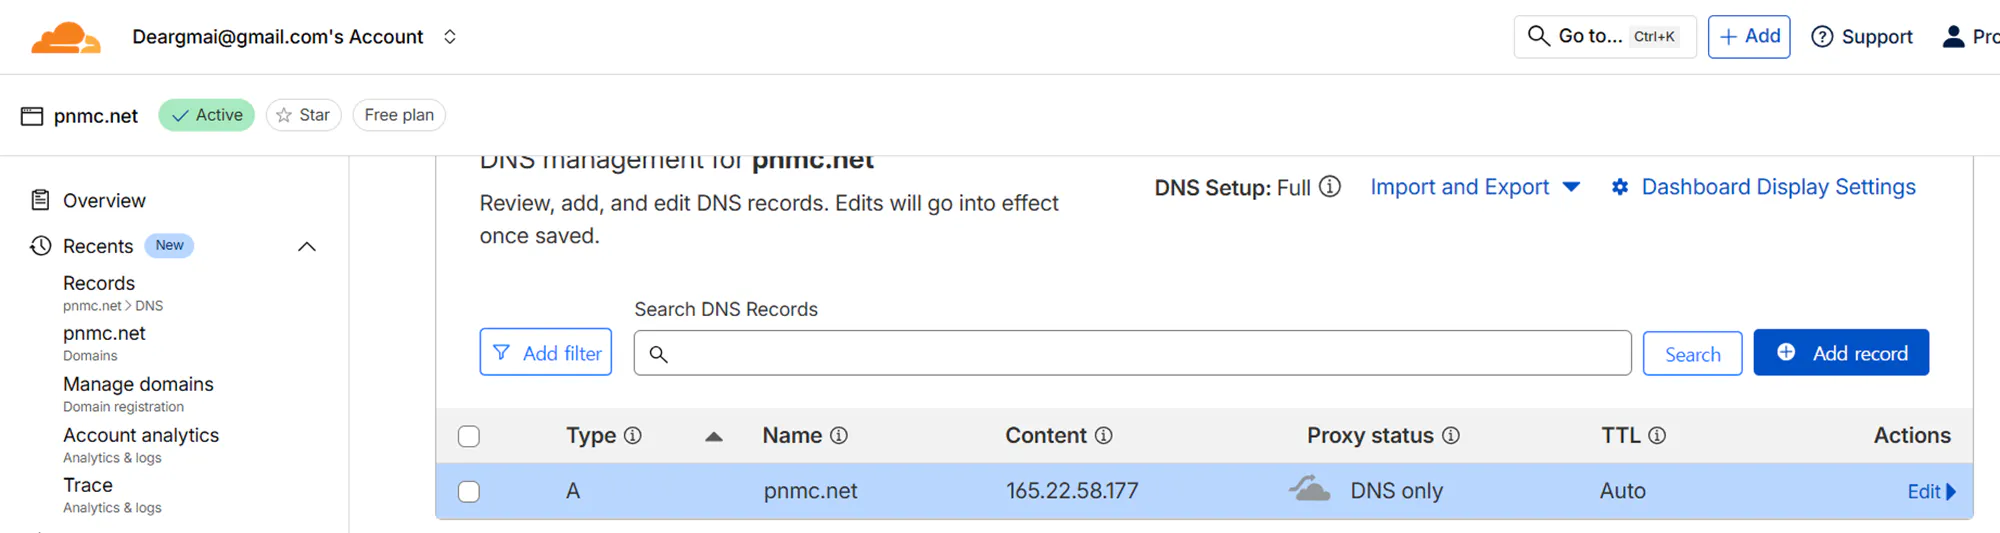
Task: Click the grey DNS only cloud icon
Action: tap(1309, 489)
